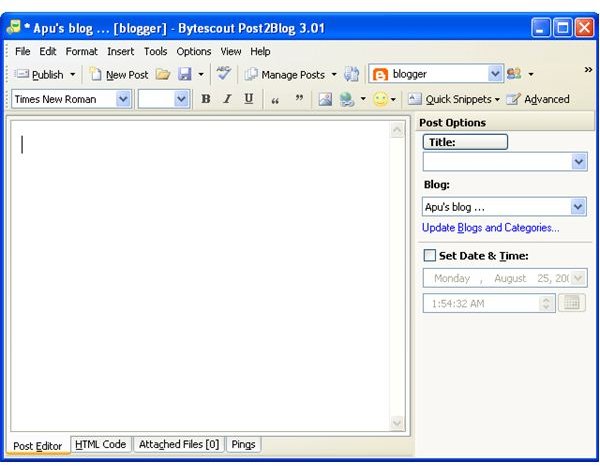Viewport: 600px width, 466px height.
Task: Open the Quick Snippets menu
Action: [x=454, y=99]
